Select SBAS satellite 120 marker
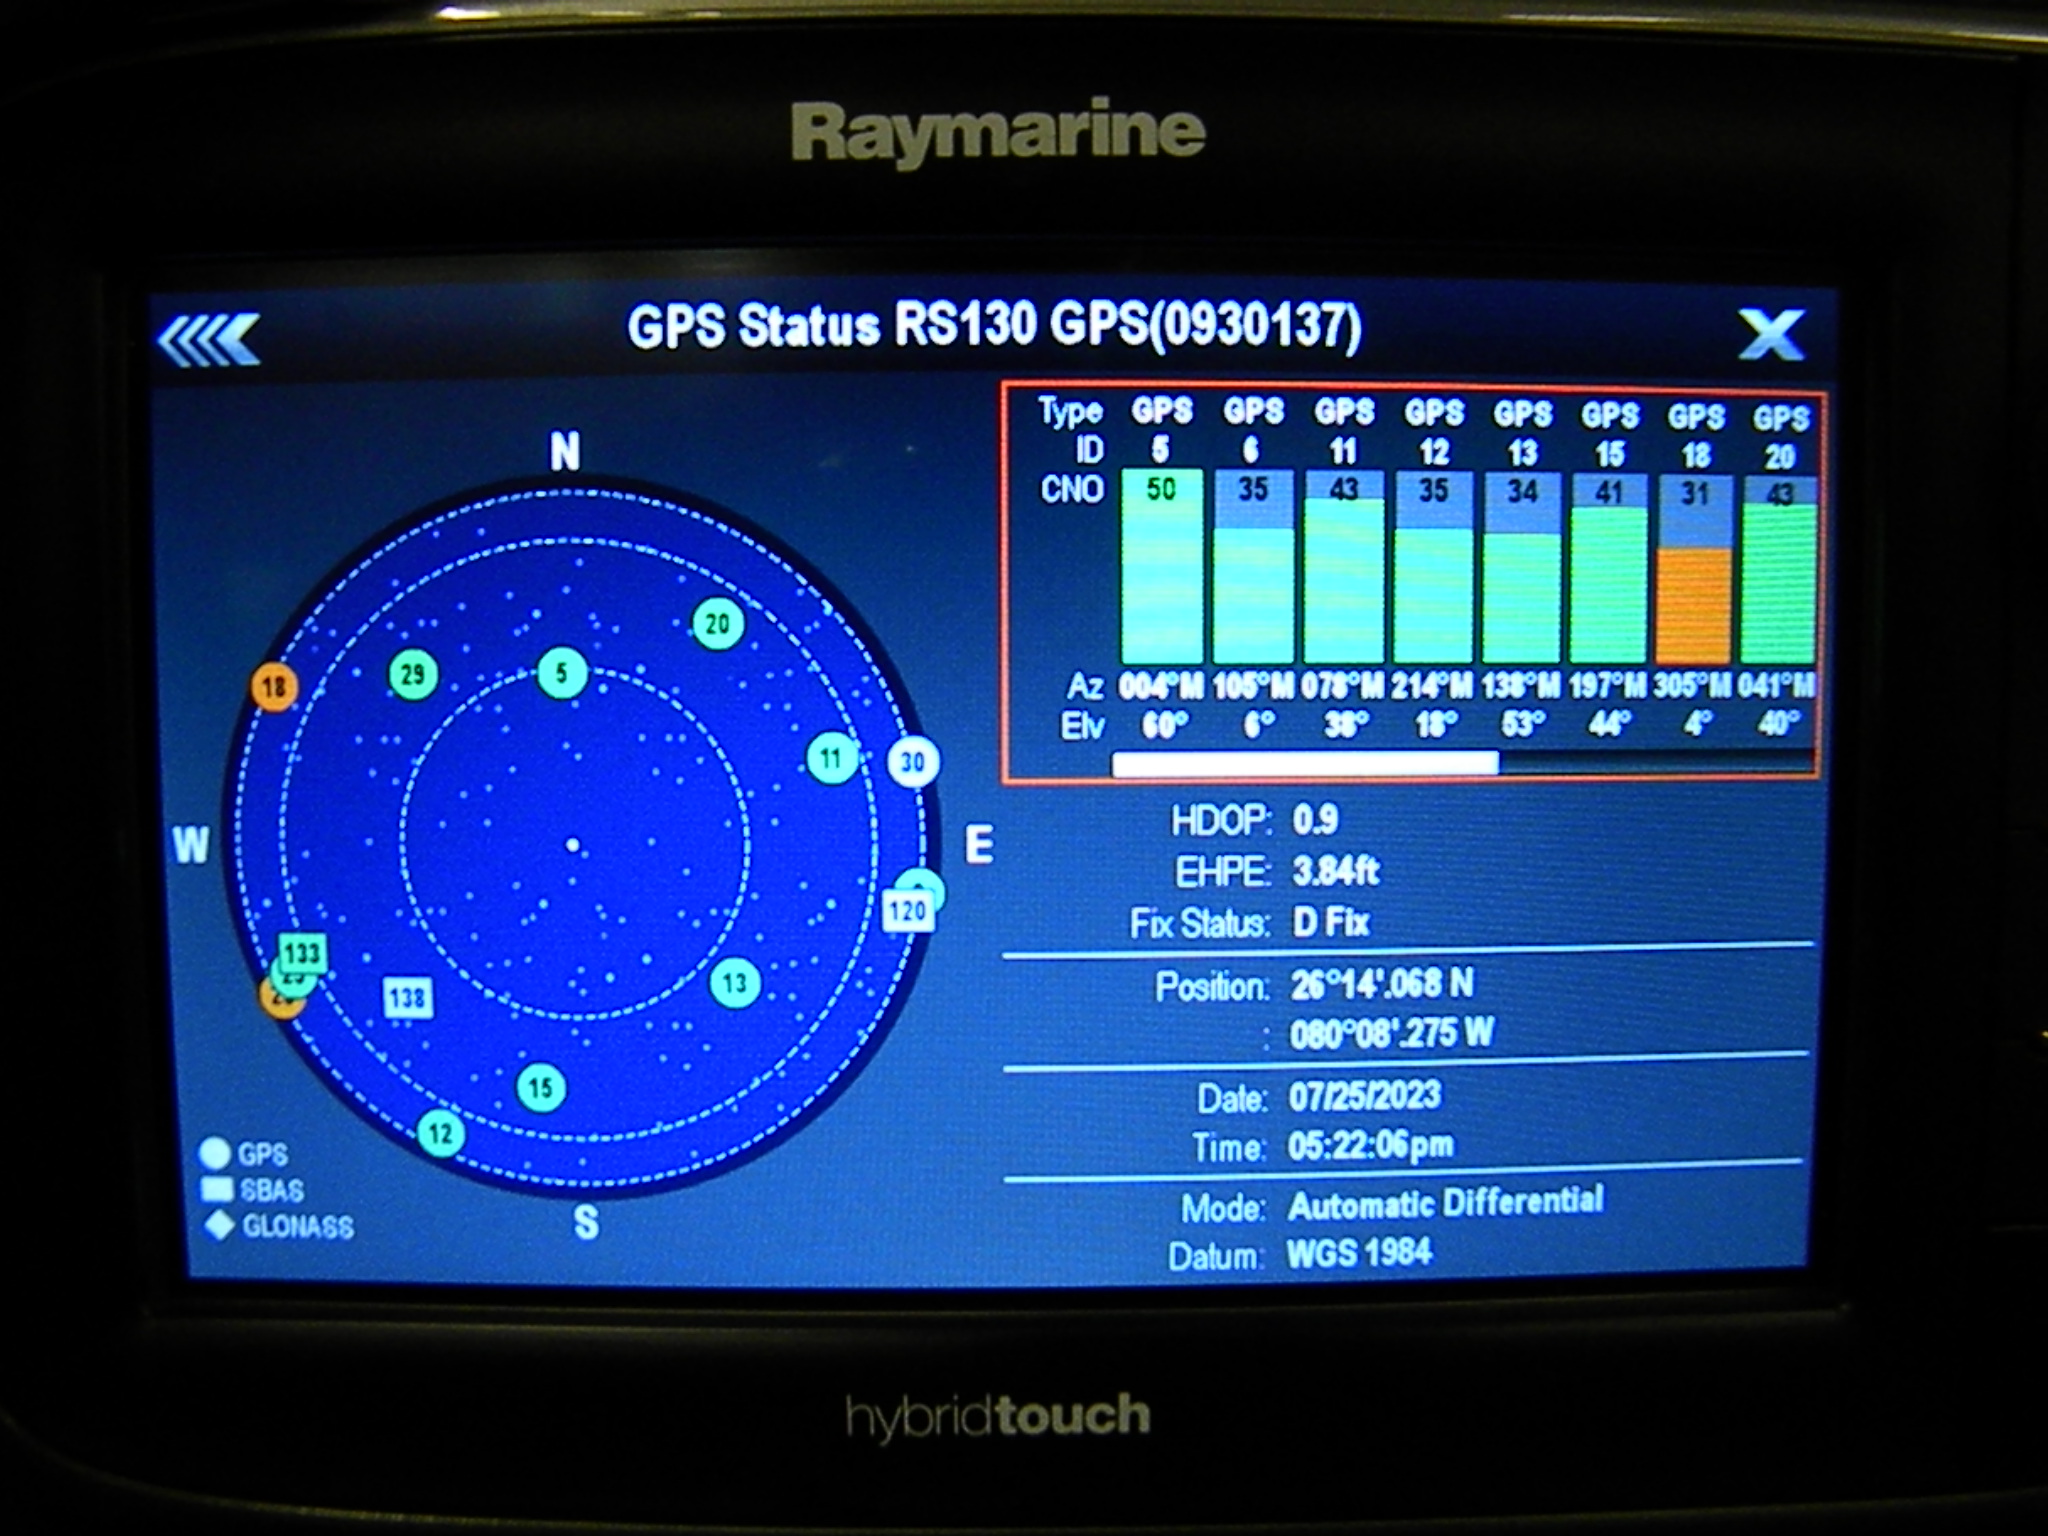 907,911
